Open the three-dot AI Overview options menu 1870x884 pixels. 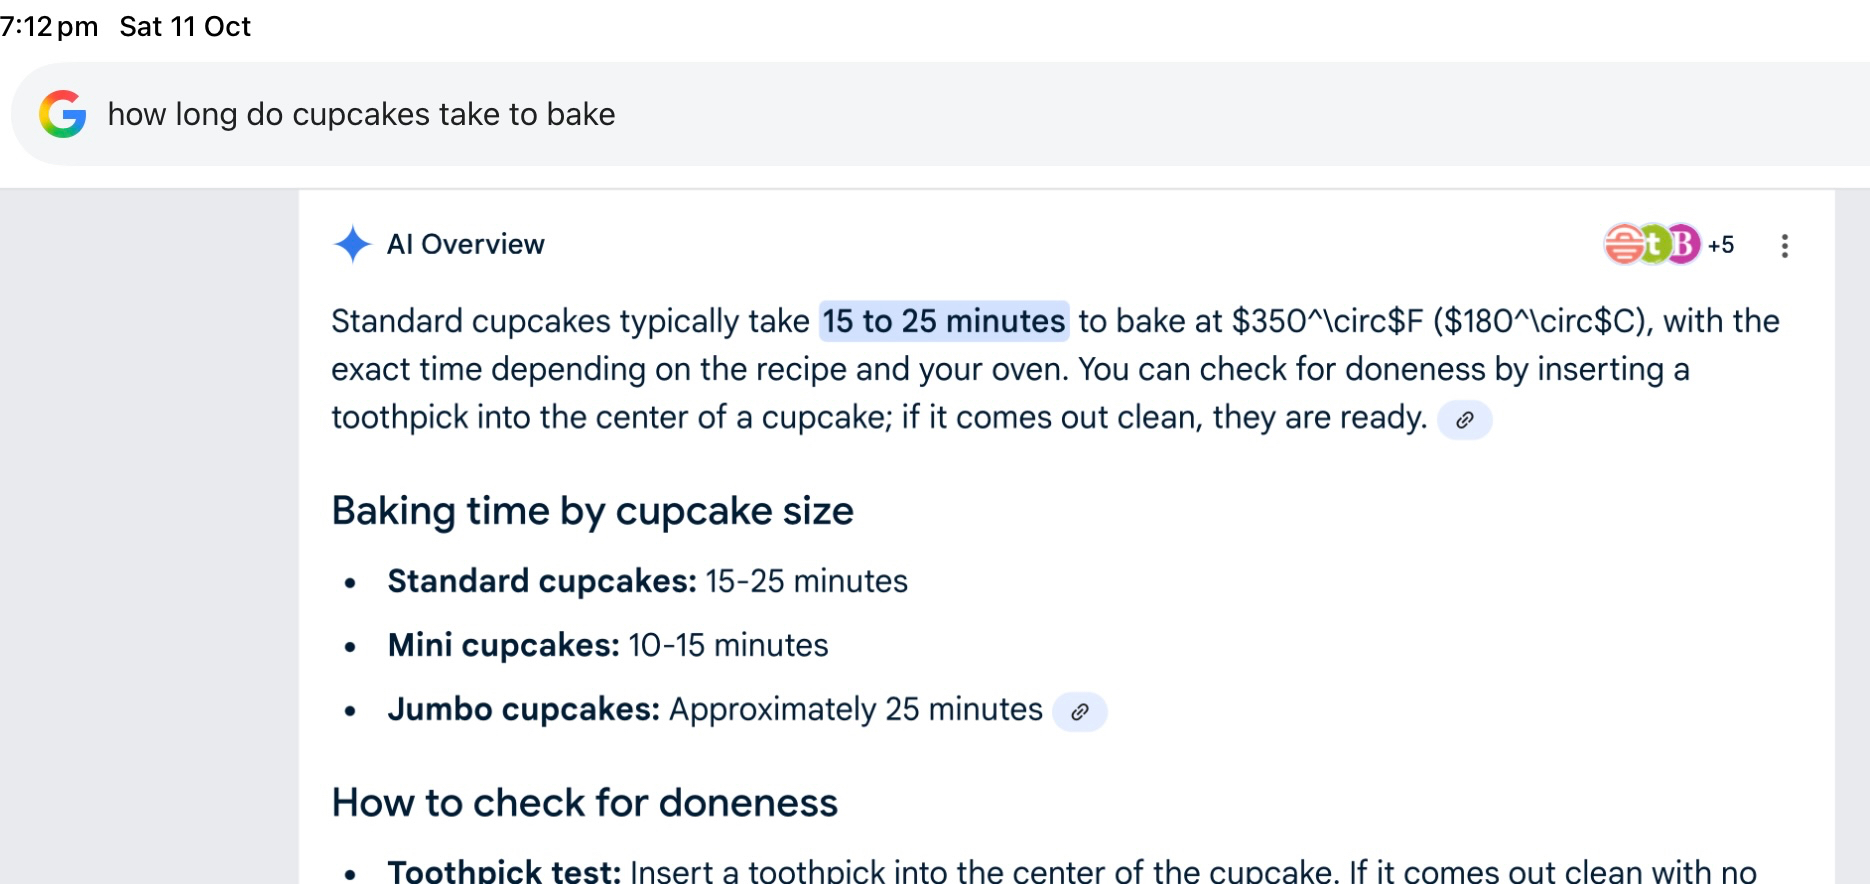click(x=1785, y=246)
